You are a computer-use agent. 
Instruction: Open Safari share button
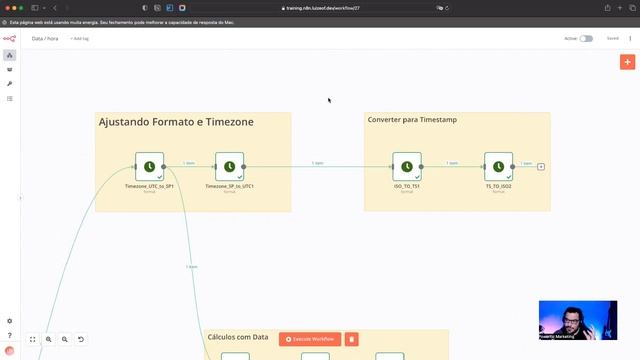(x=607, y=8)
